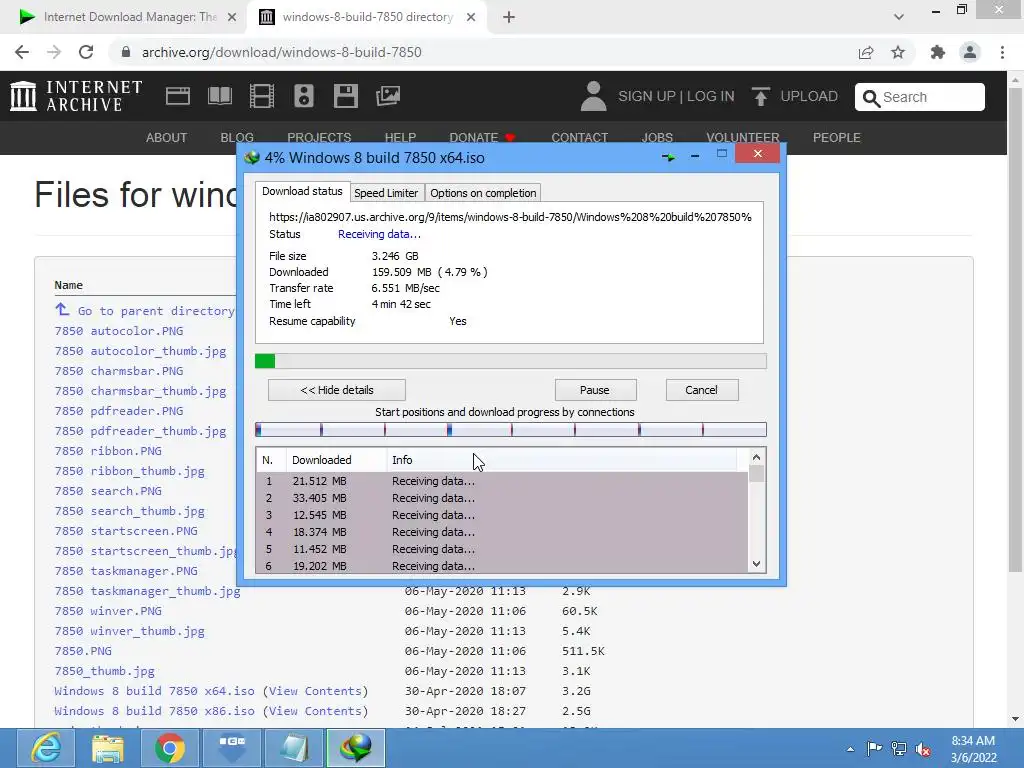Viewport: 1024px width, 768px height.
Task: Click the Action Center flag tray icon
Action: pos(874,748)
